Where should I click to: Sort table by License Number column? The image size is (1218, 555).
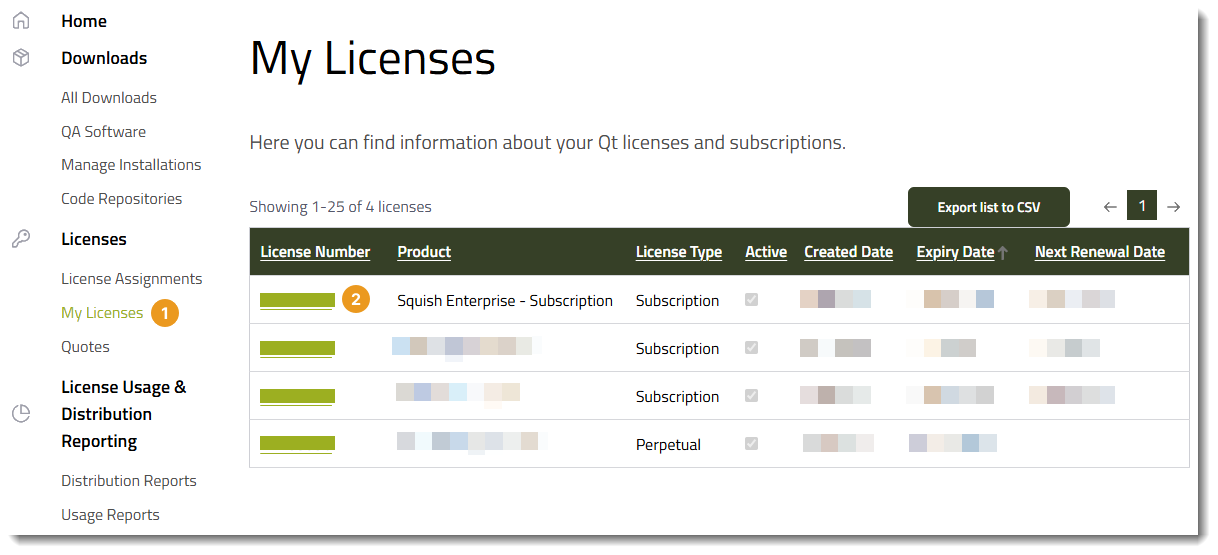point(315,252)
